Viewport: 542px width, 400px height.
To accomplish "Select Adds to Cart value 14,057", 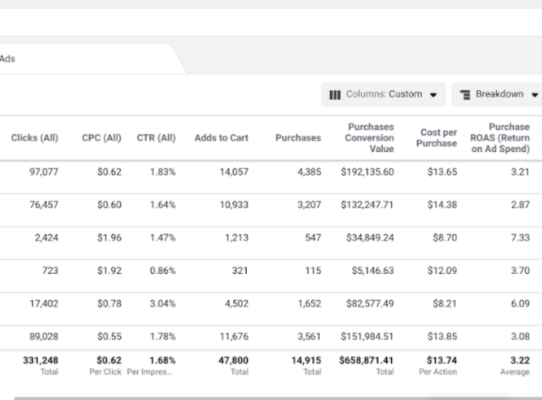I will point(234,172).
